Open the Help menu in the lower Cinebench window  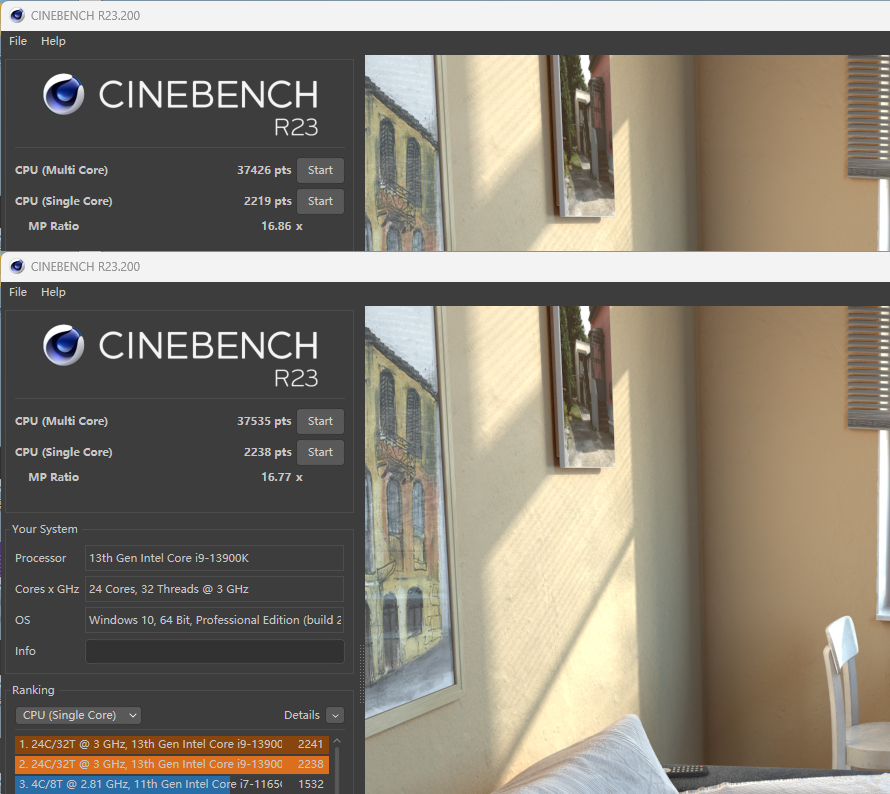point(53,292)
